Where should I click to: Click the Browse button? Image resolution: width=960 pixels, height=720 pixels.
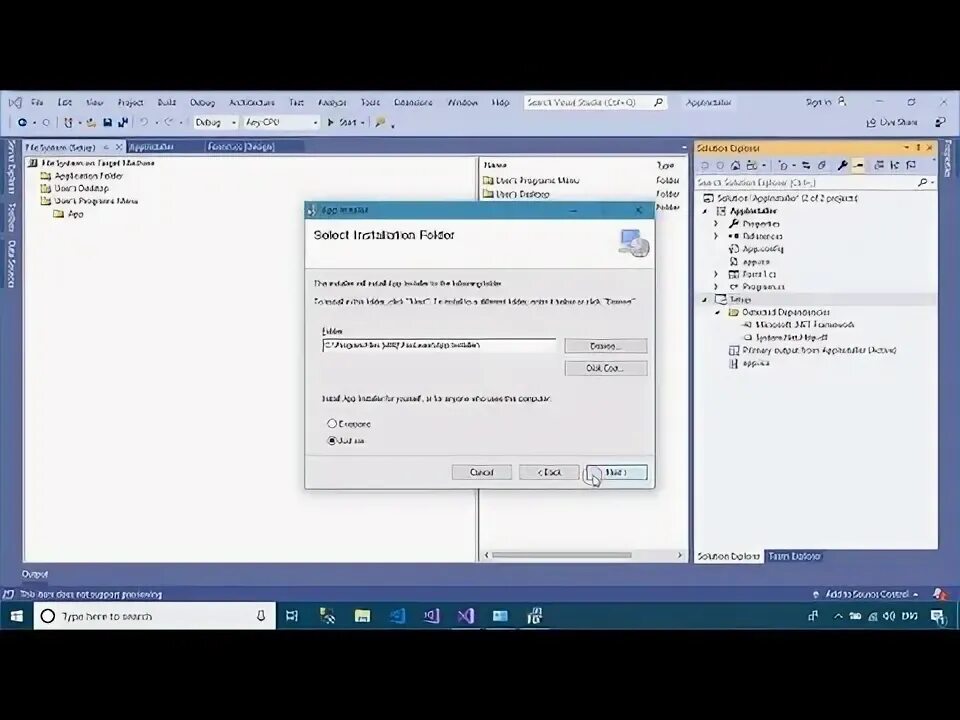click(x=606, y=346)
